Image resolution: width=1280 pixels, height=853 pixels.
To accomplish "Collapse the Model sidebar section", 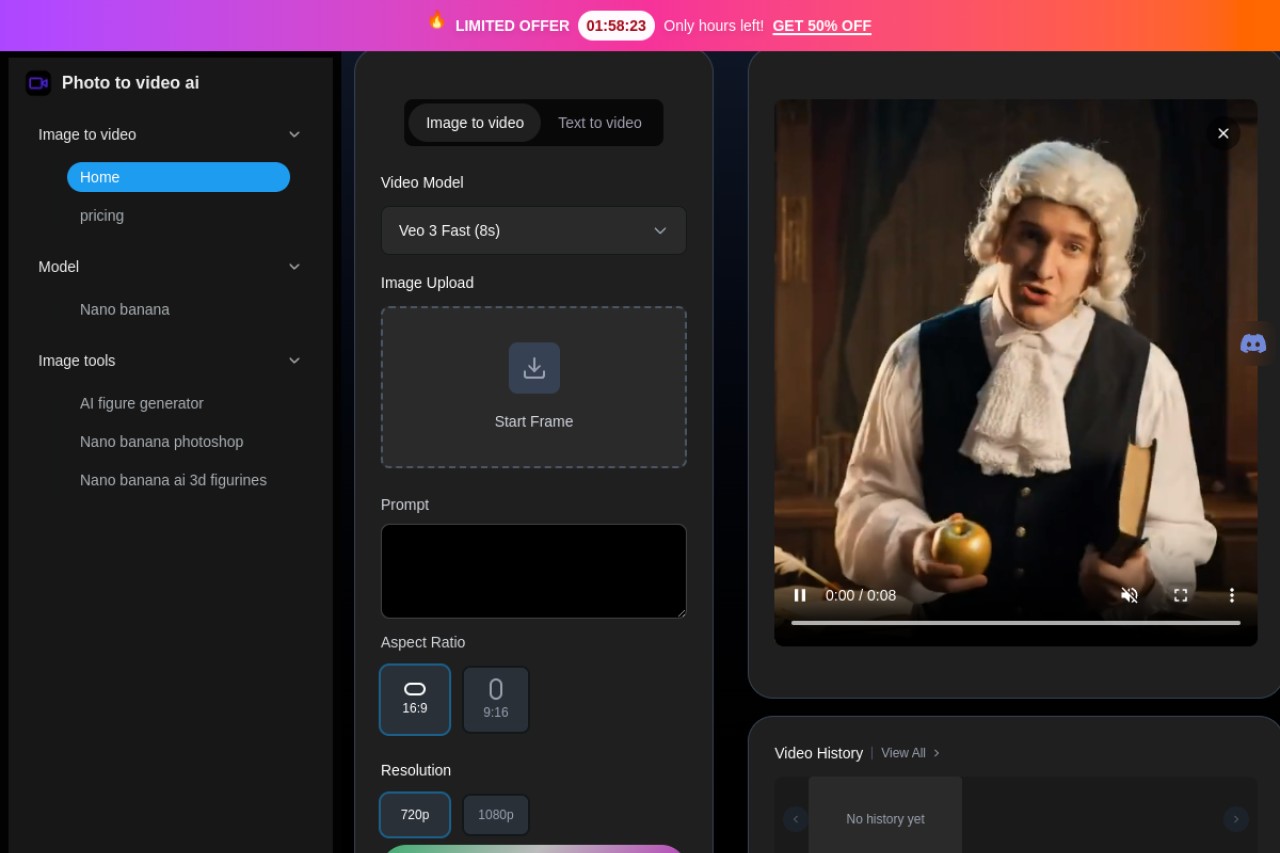I will click(x=294, y=267).
